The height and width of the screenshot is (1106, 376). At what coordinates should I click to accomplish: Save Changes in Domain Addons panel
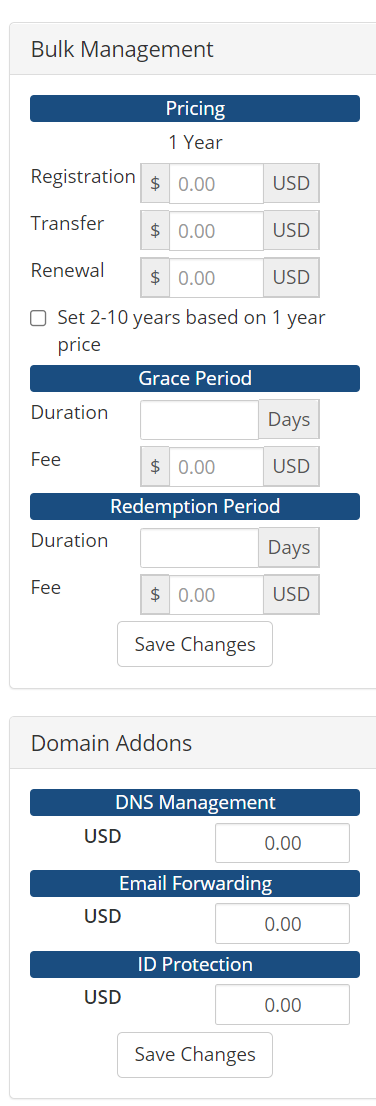(195, 1055)
